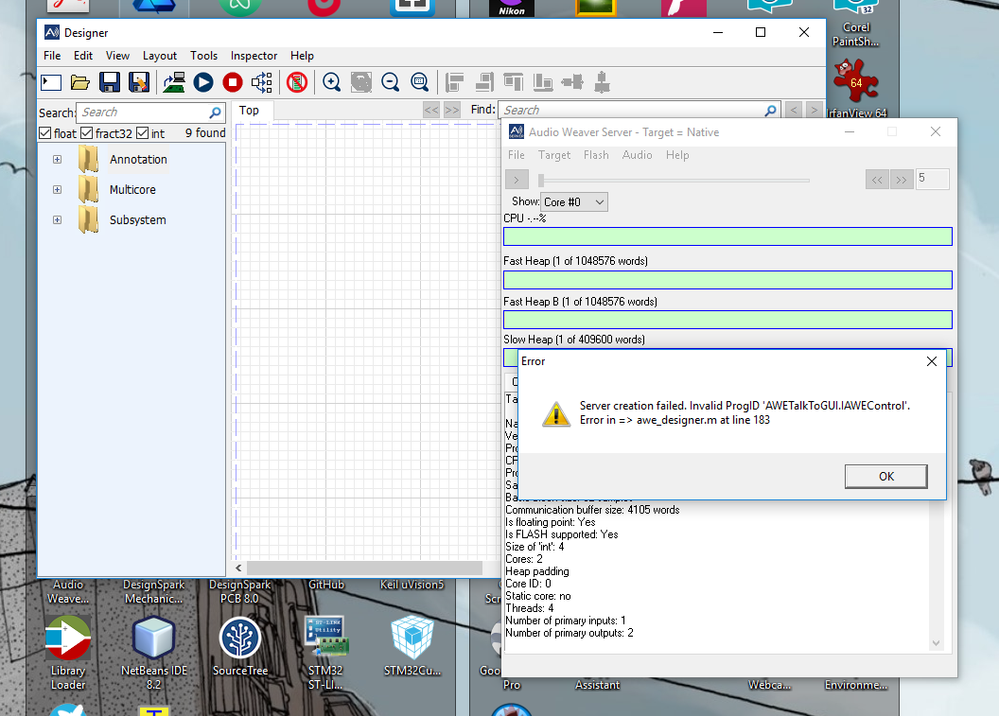The image size is (999, 716).
Task: Stop the design with the red Stop icon
Action: point(233,82)
